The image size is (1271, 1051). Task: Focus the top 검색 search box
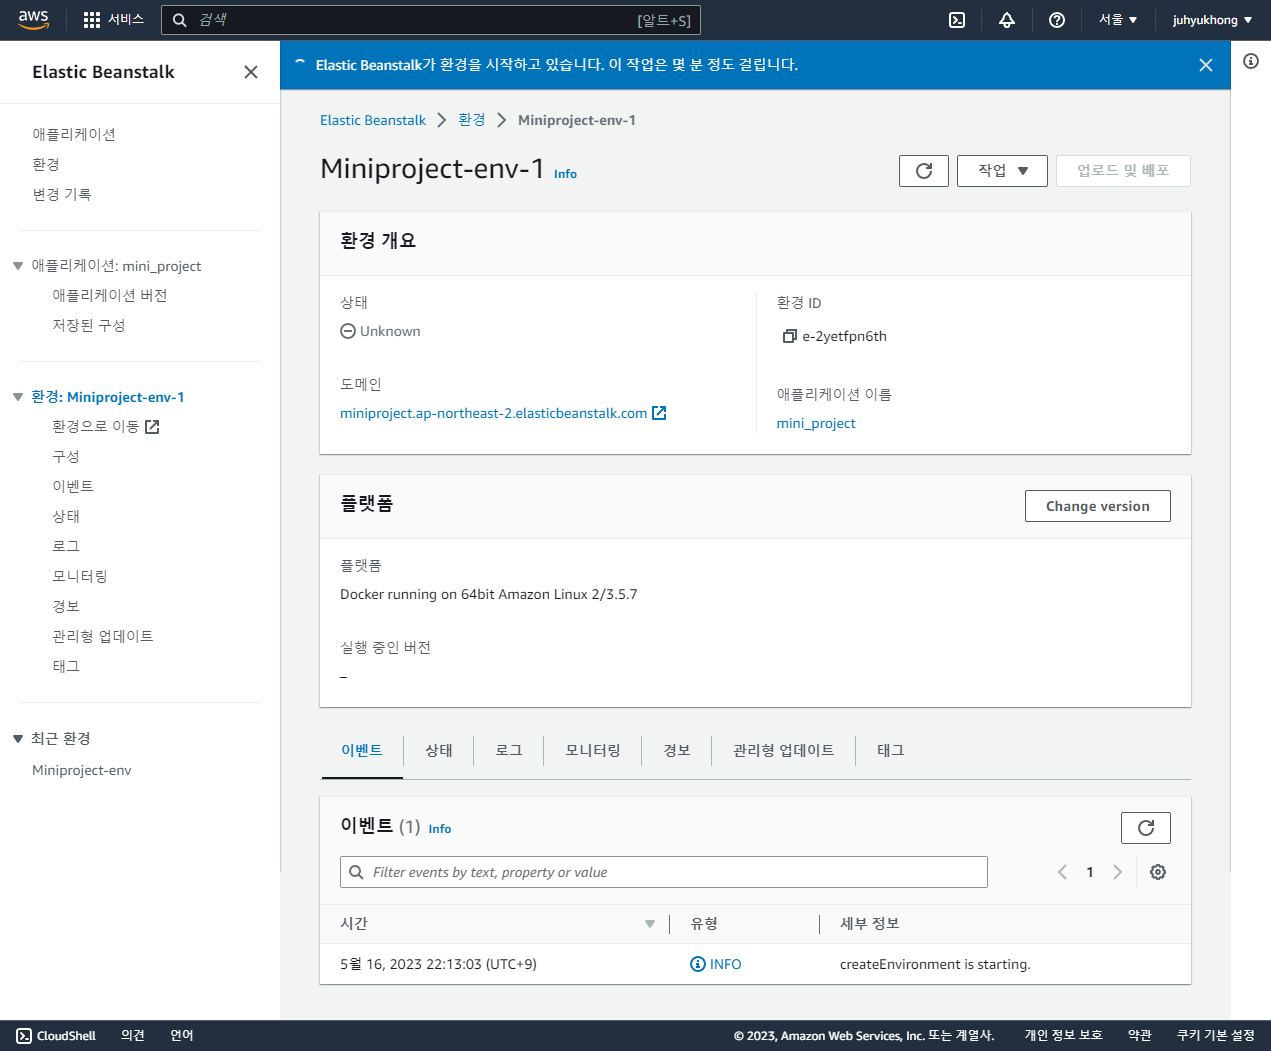tap(431, 20)
